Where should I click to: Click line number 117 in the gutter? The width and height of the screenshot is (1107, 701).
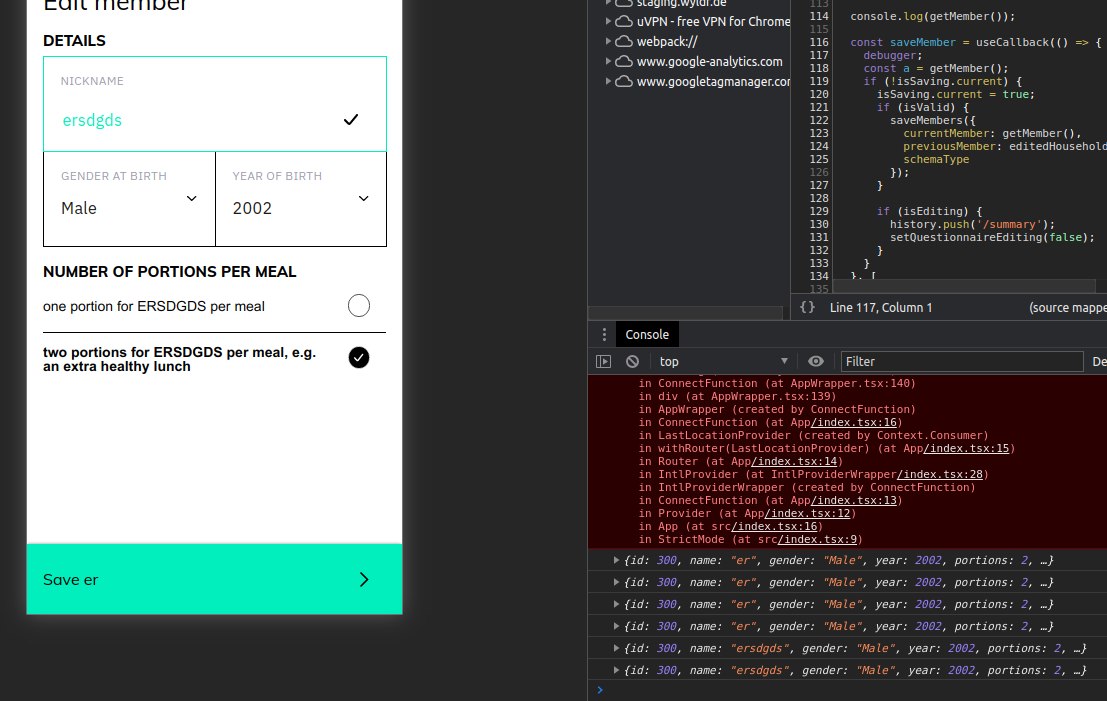[x=819, y=55]
